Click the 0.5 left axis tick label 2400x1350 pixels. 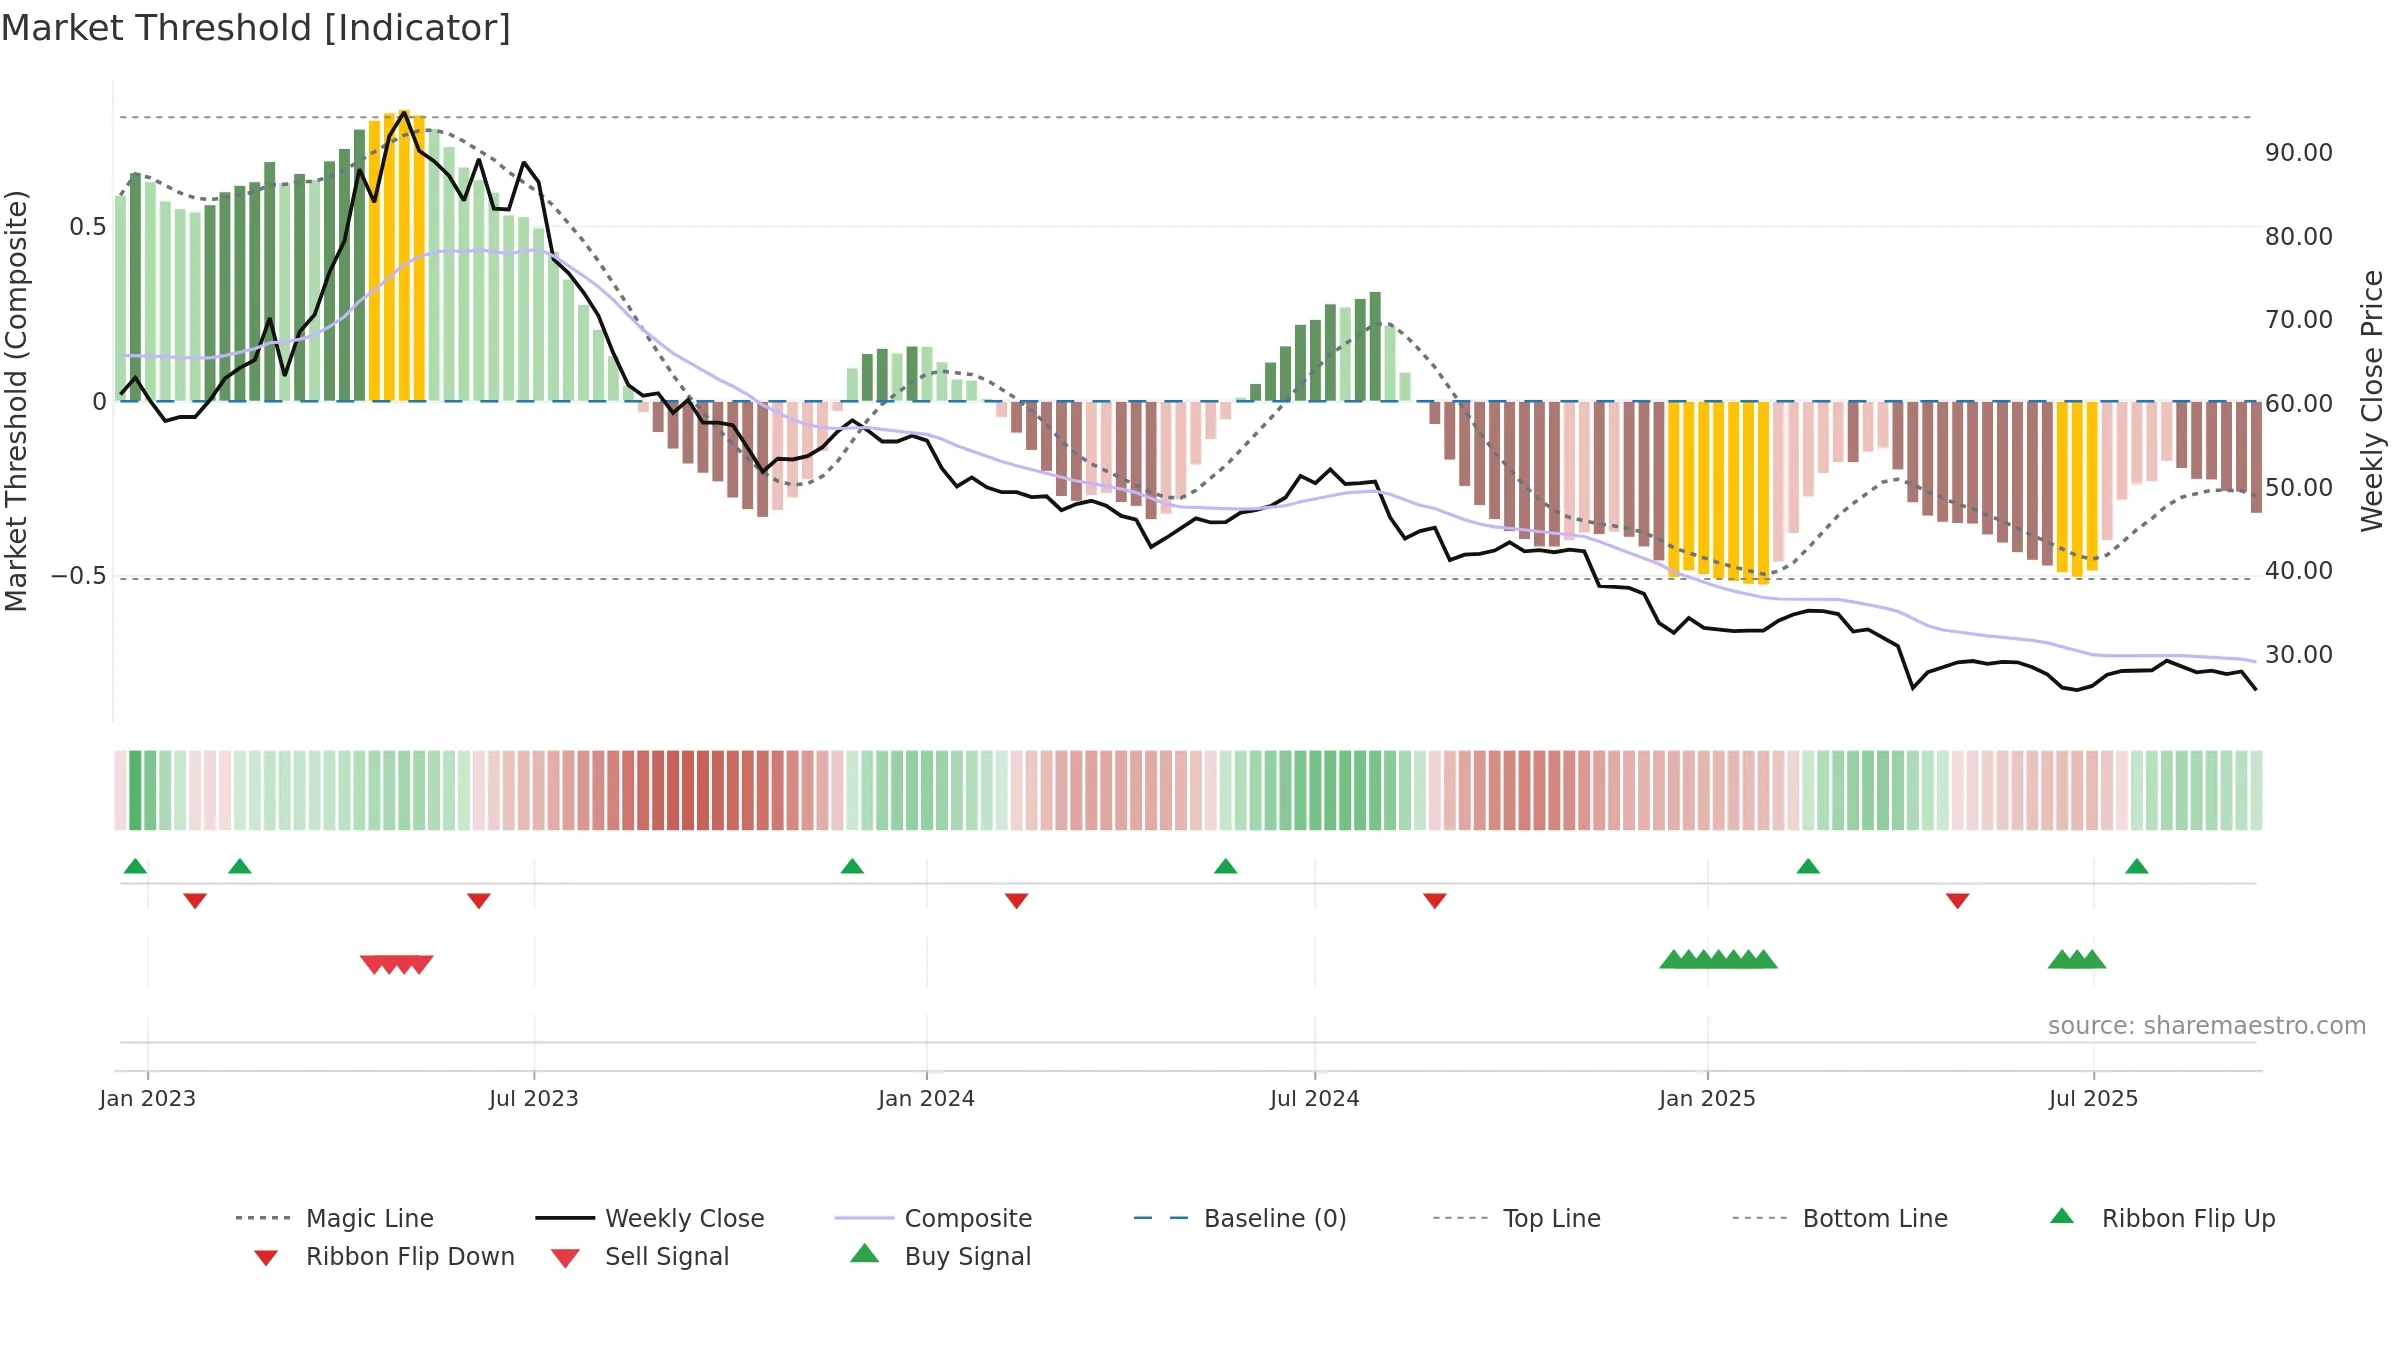coord(88,227)
